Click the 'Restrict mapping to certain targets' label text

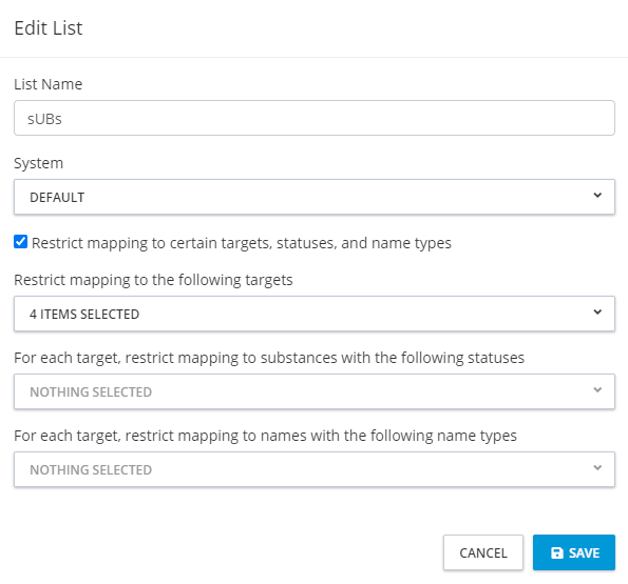coord(241,242)
